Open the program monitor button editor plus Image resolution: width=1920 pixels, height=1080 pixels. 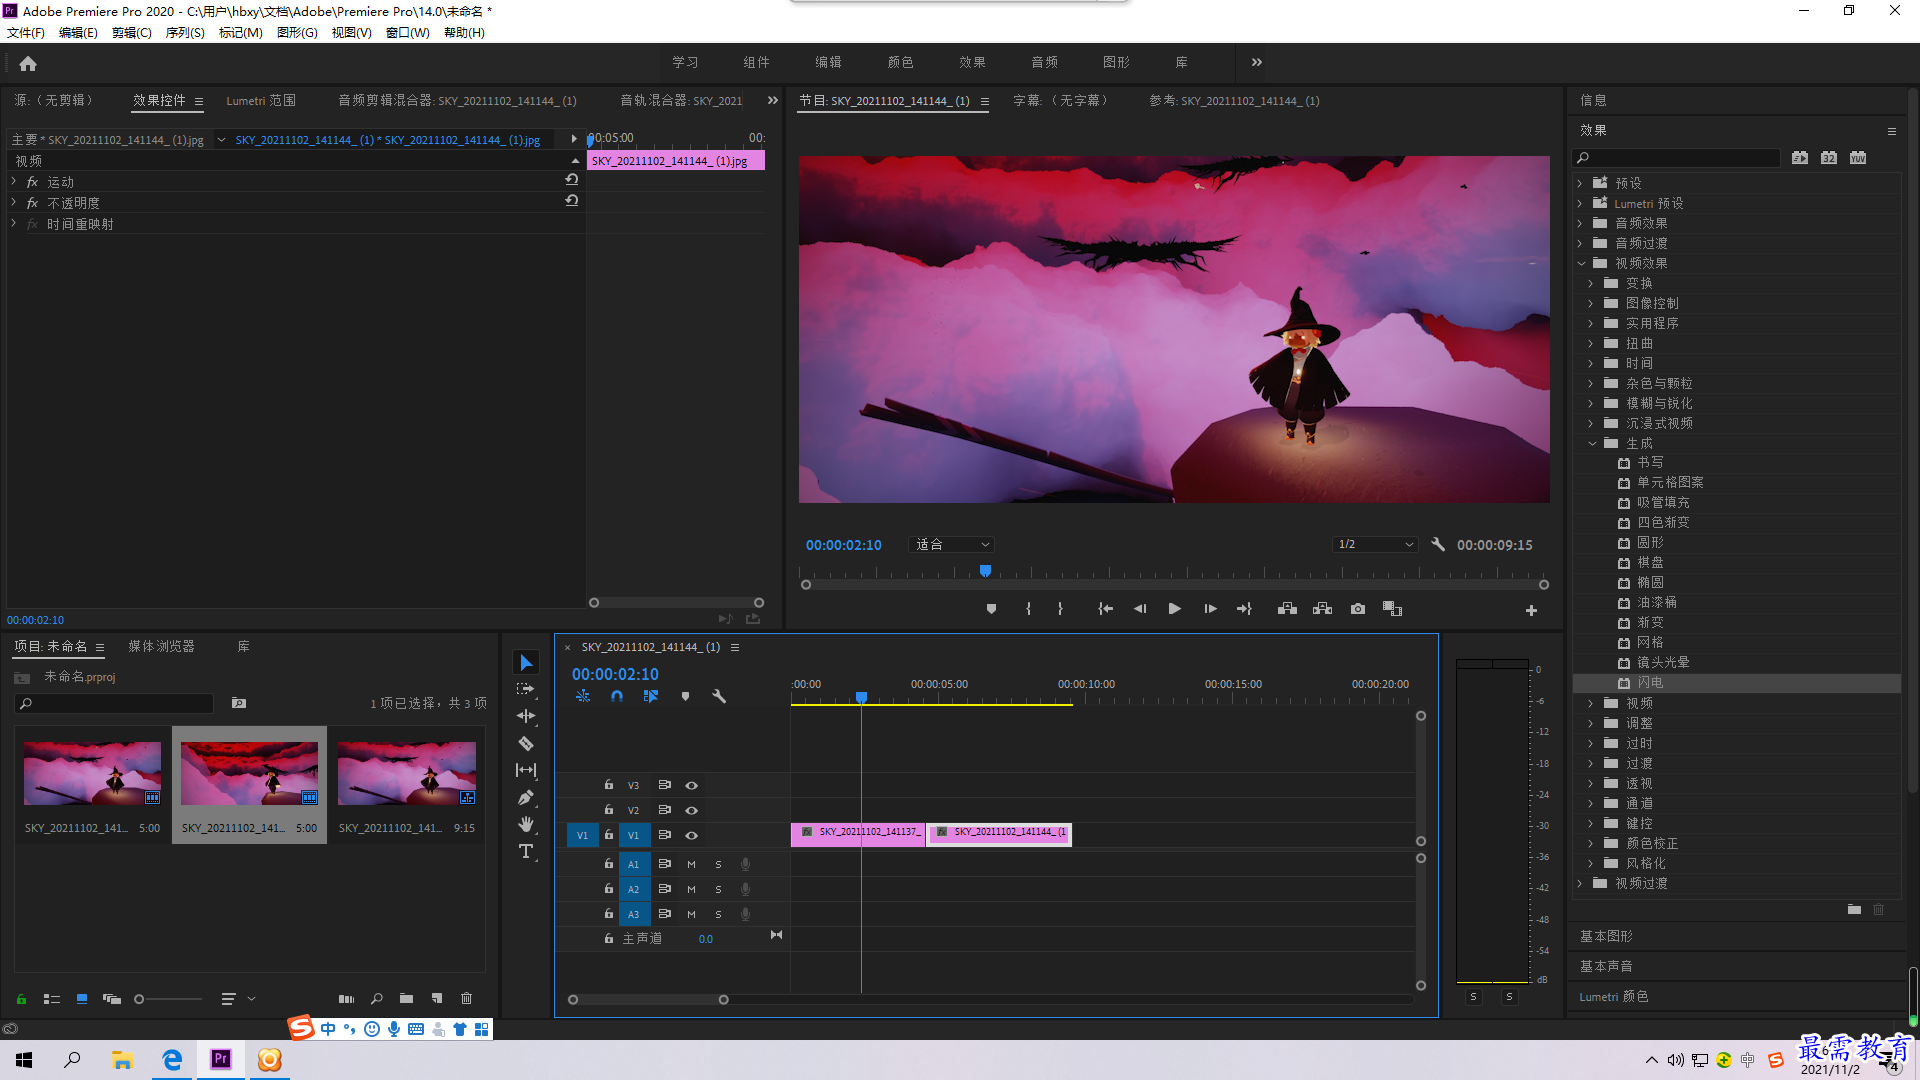[x=1531, y=610]
